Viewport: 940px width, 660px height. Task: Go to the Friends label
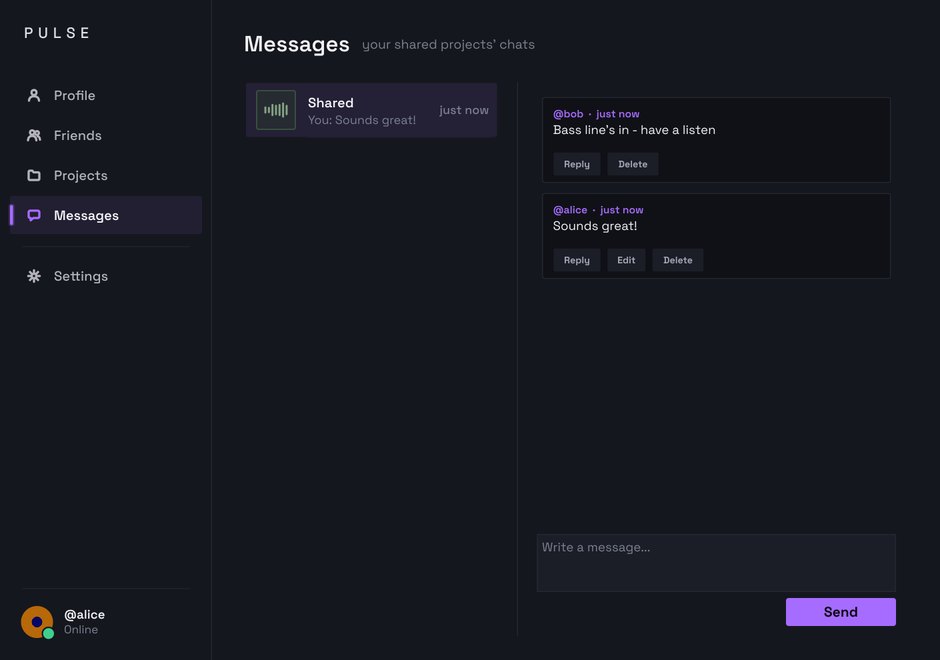click(77, 135)
